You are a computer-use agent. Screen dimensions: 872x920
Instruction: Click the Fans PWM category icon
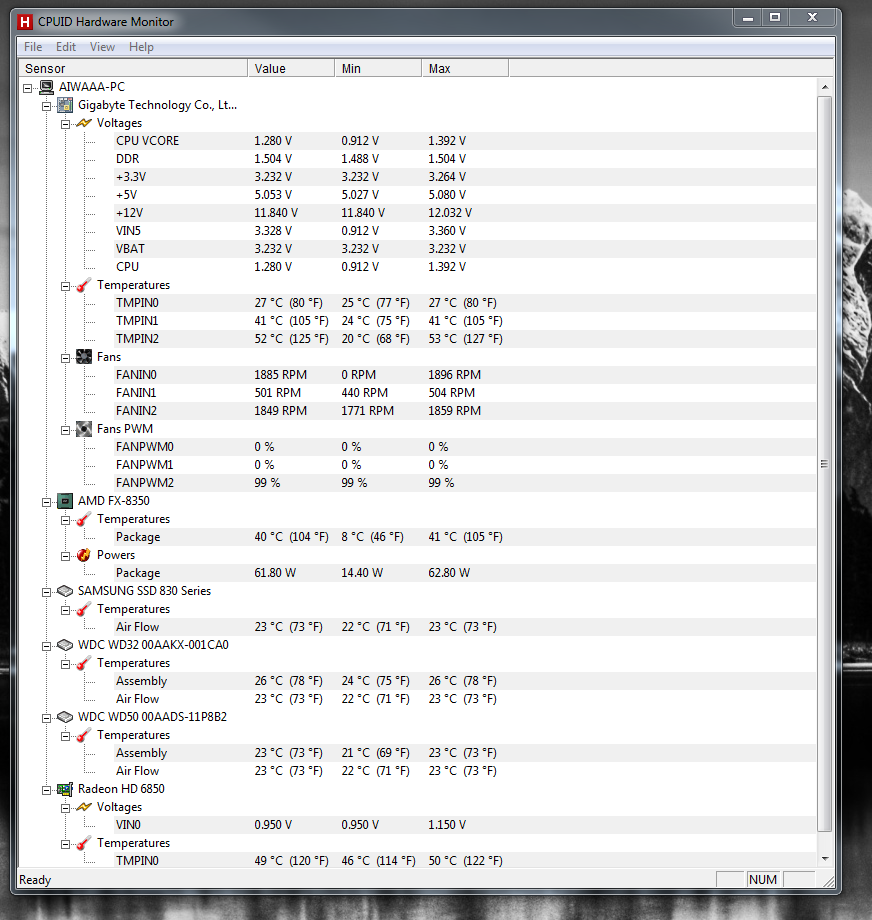[x=84, y=429]
